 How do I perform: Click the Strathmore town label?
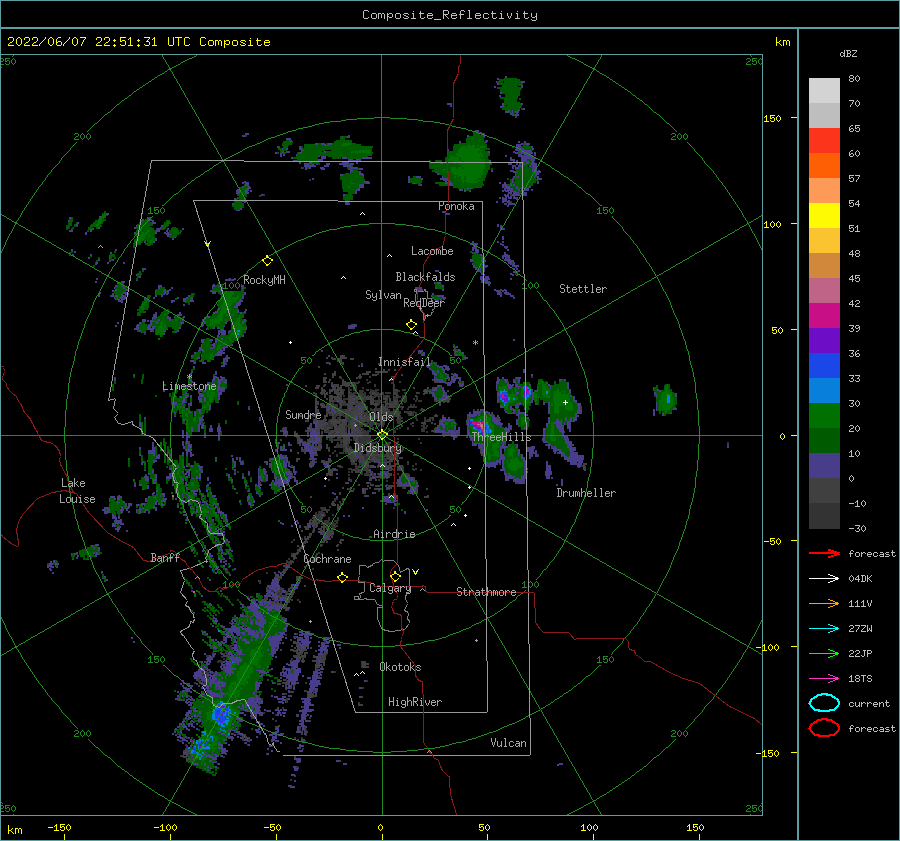[x=486, y=592]
